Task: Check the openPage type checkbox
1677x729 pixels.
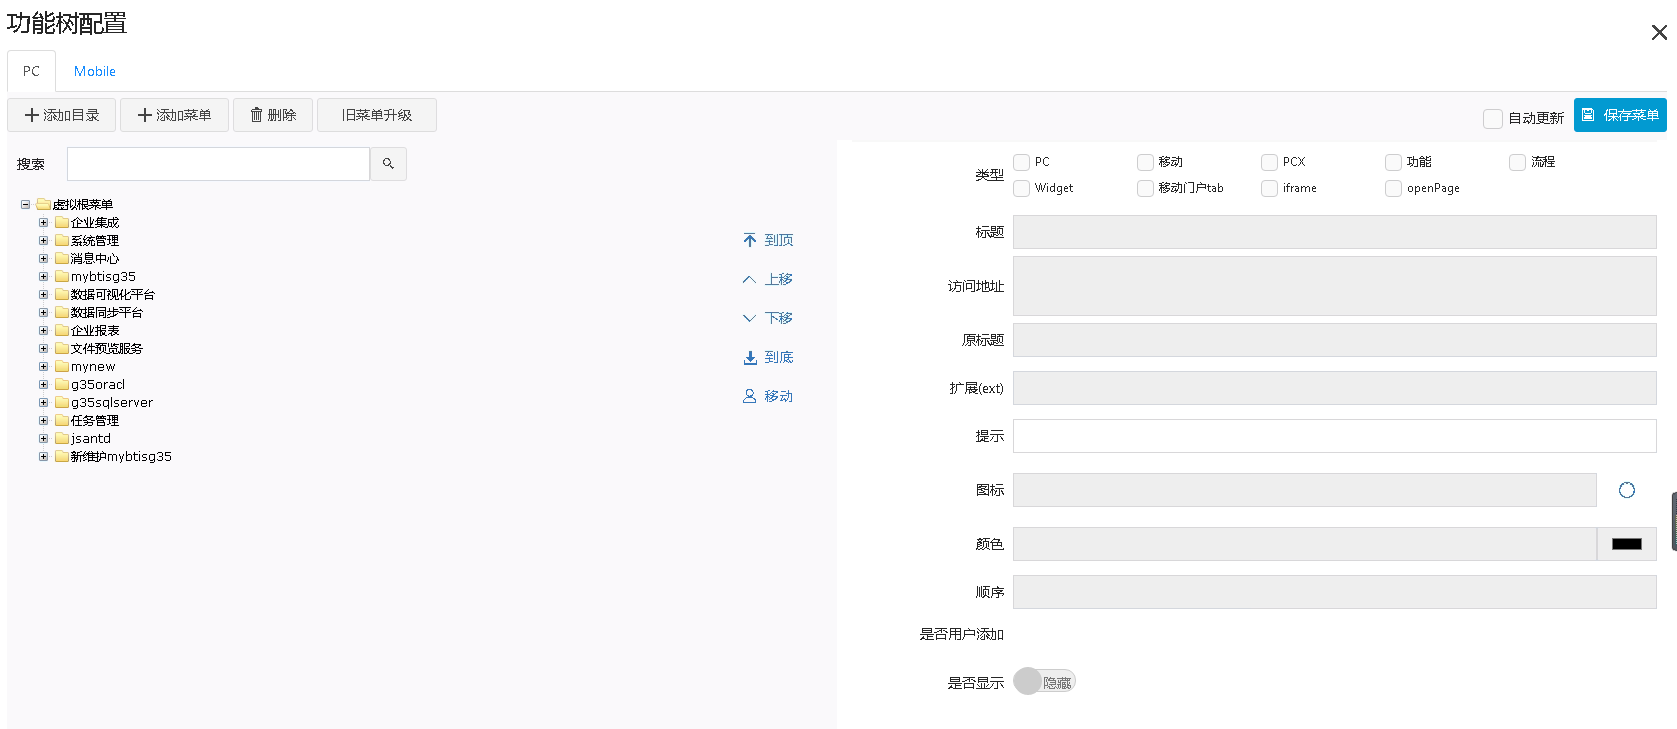Action: coord(1393,188)
